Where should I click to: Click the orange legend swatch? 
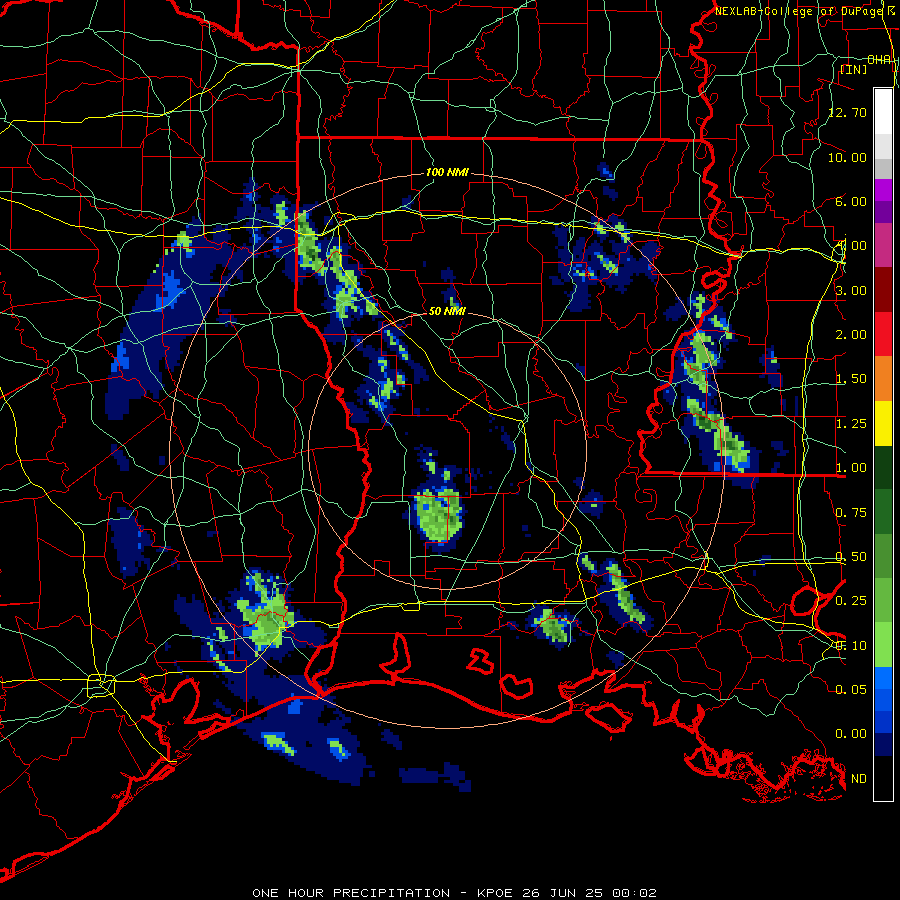[x=883, y=379]
